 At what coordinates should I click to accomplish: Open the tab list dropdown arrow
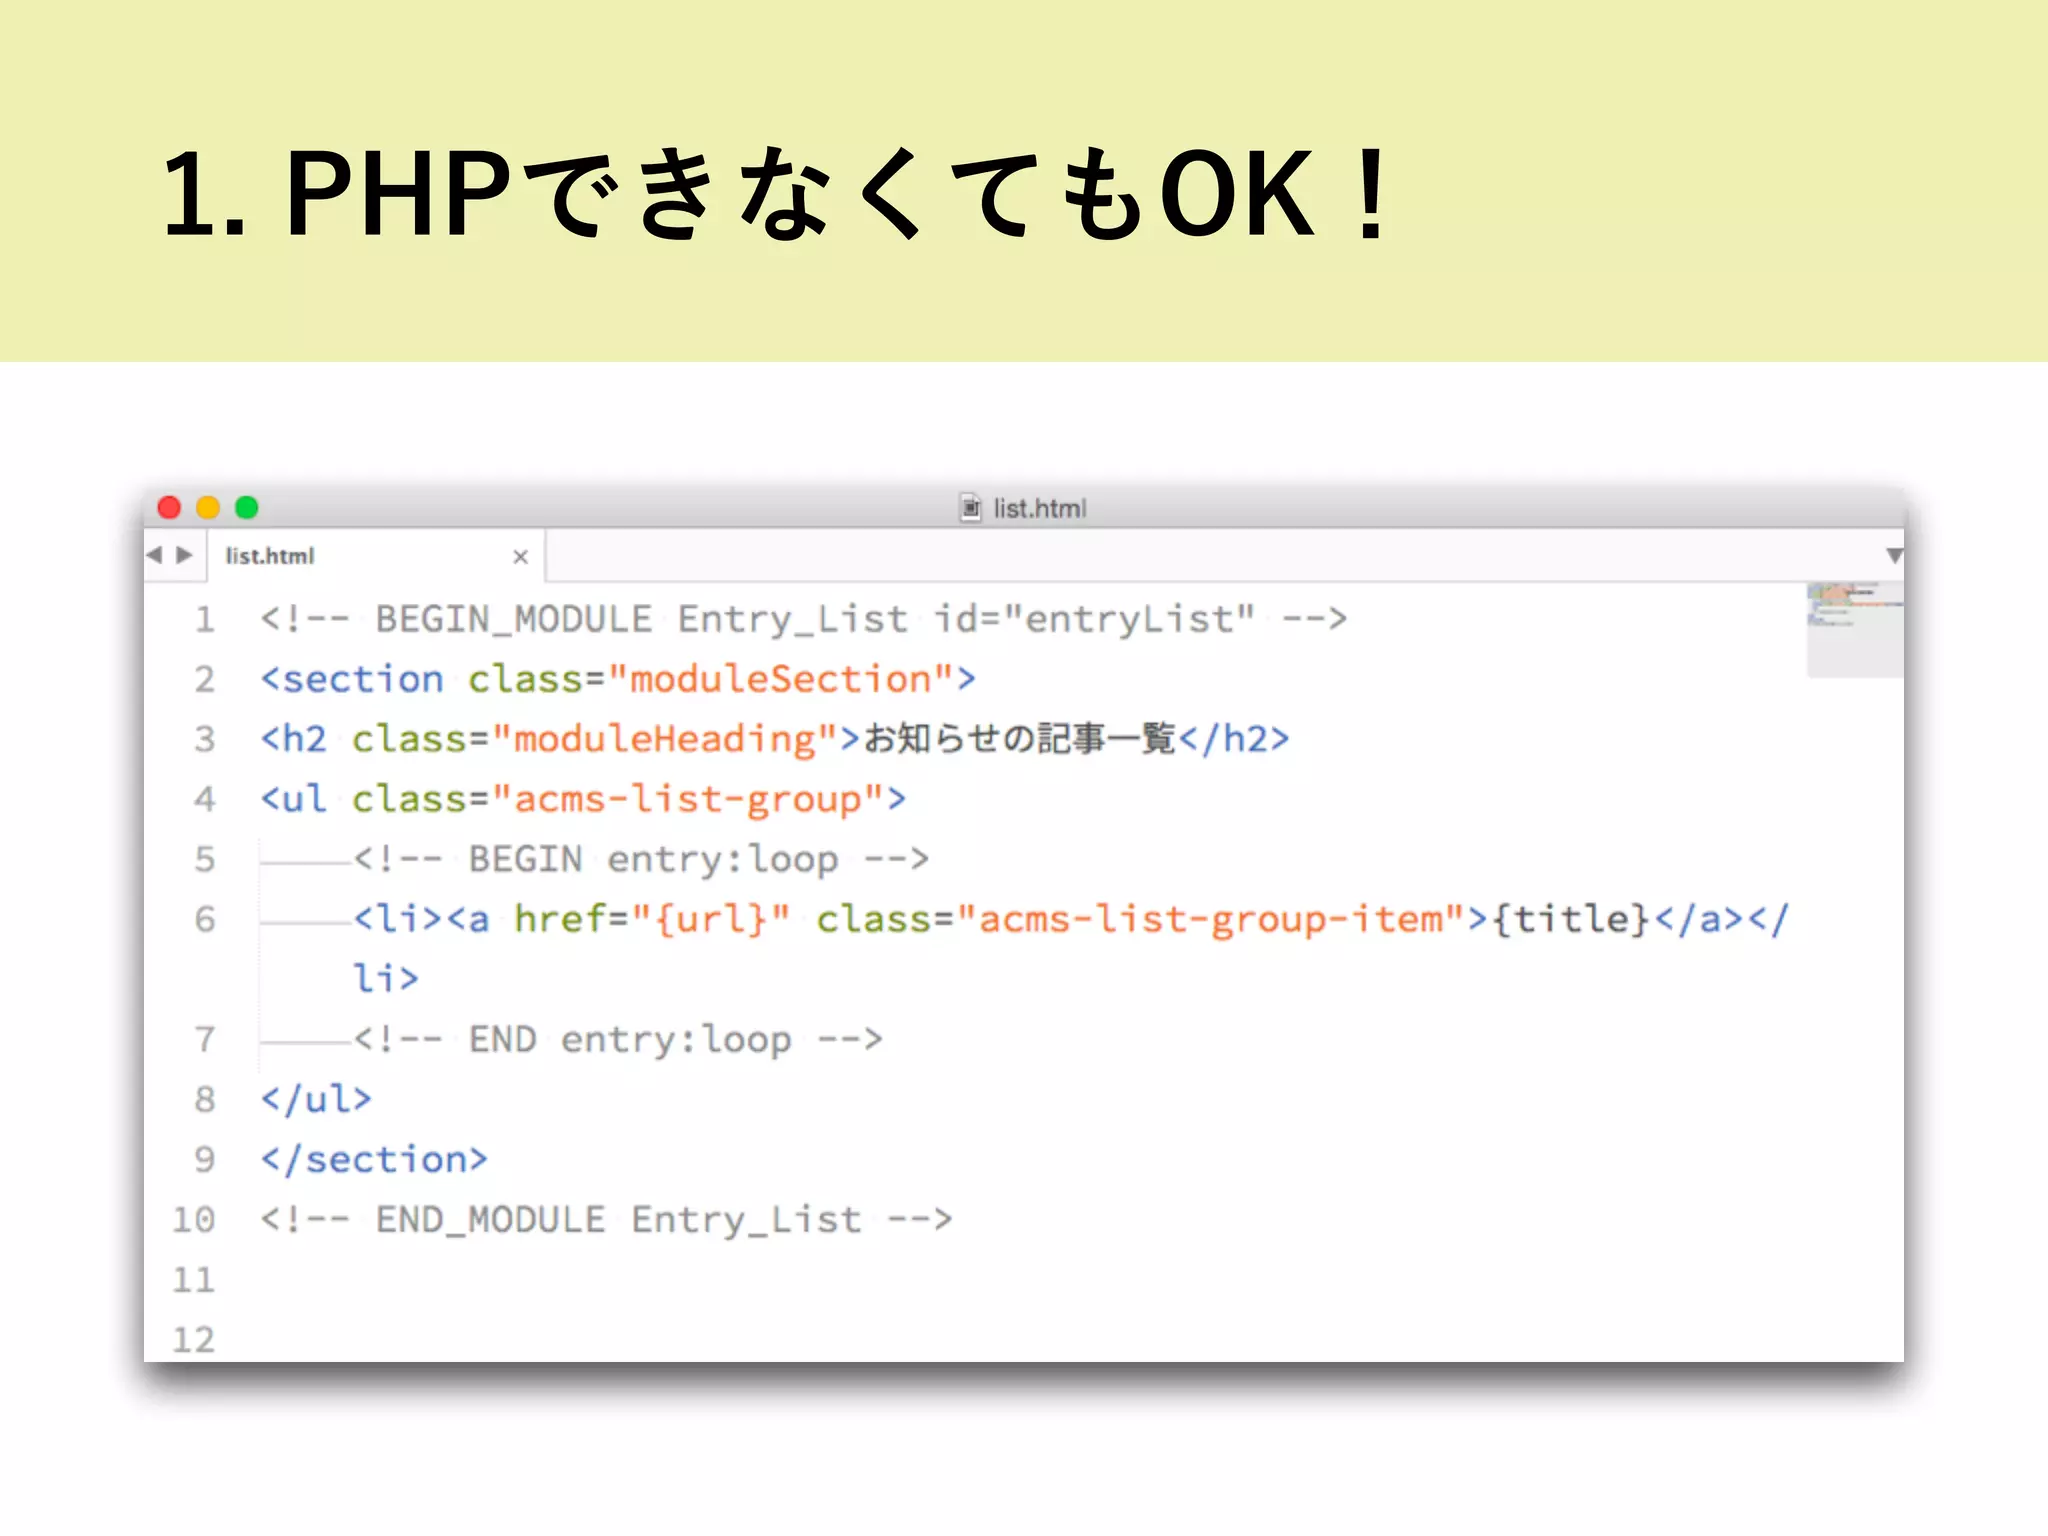(x=1893, y=556)
